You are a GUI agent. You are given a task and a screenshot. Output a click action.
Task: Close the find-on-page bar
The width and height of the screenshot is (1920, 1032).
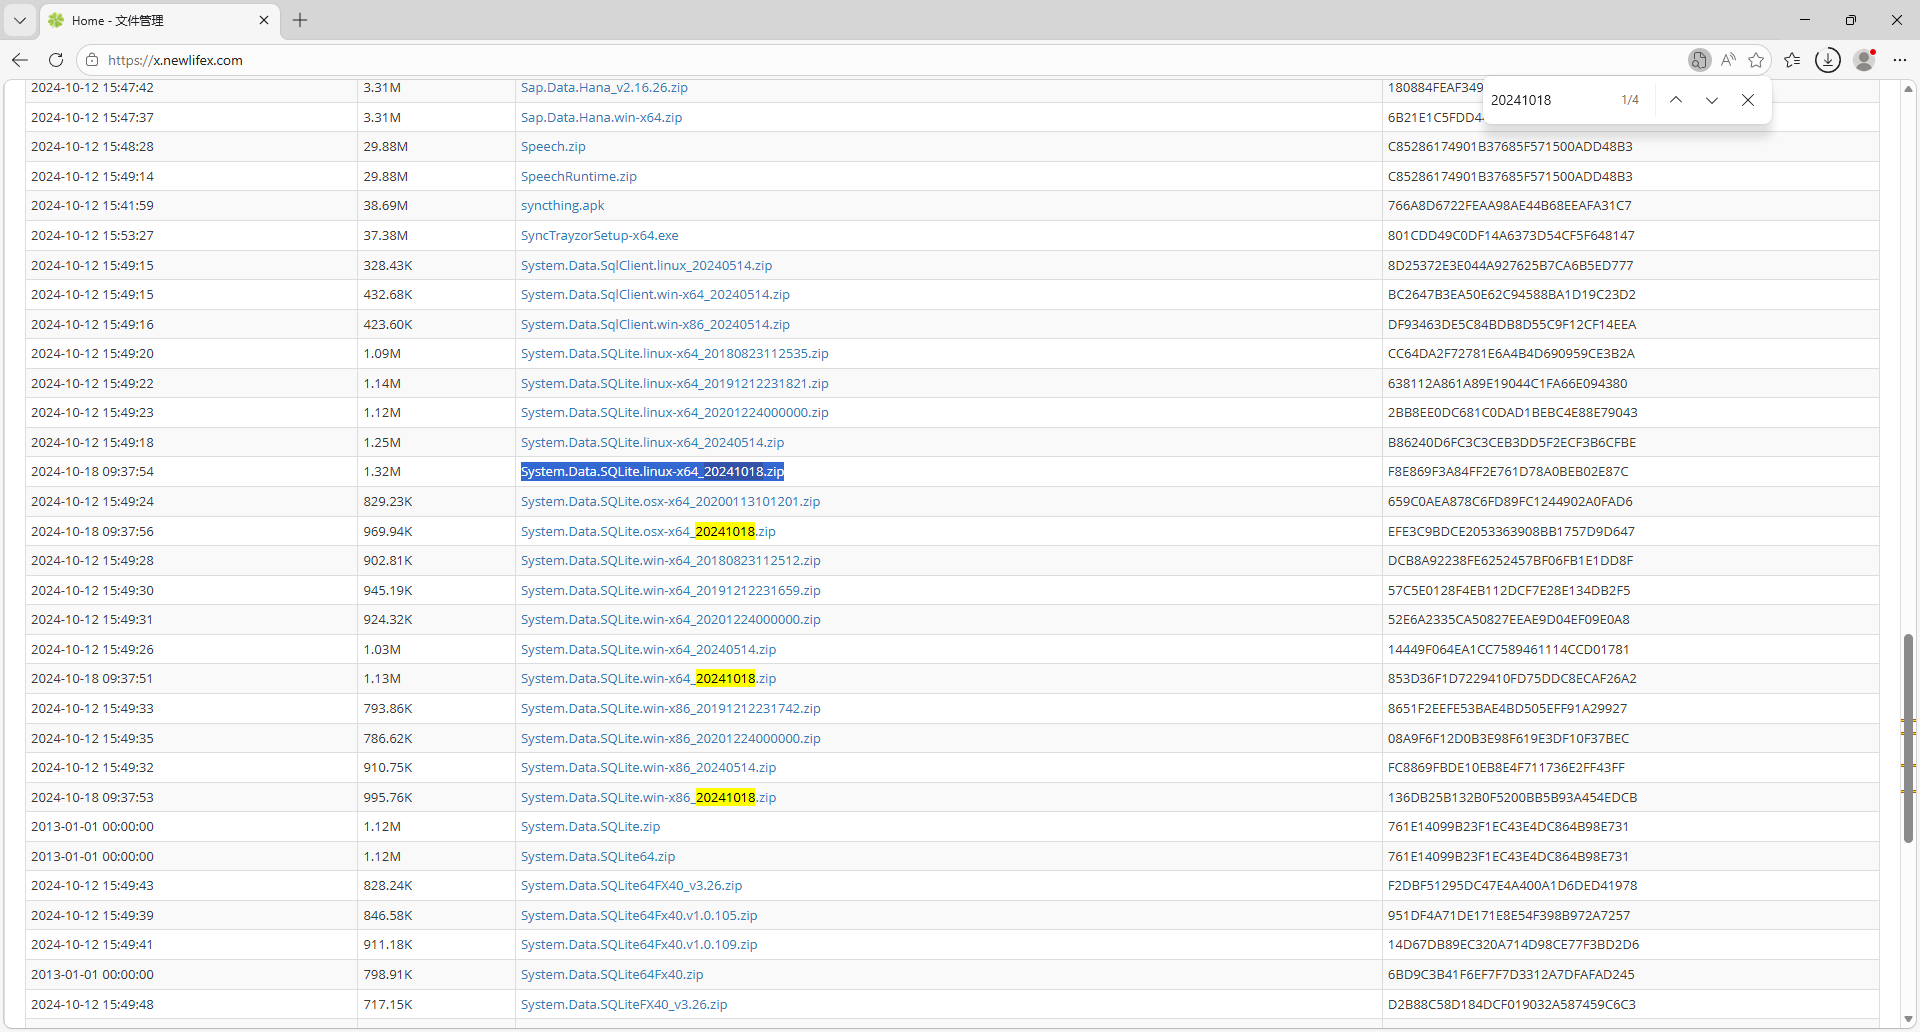pyautogui.click(x=1748, y=100)
